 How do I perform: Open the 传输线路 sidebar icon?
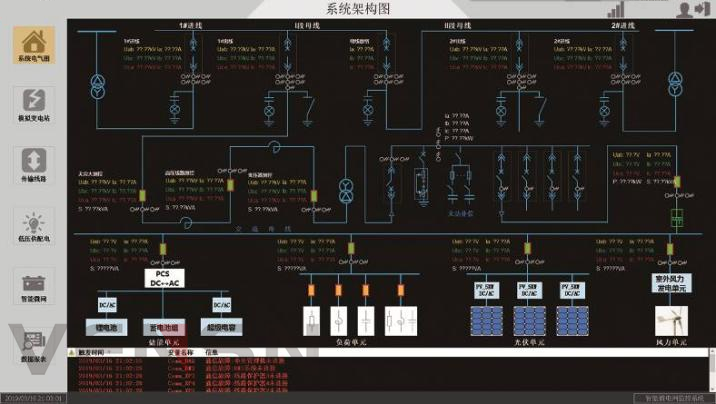click(34, 165)
